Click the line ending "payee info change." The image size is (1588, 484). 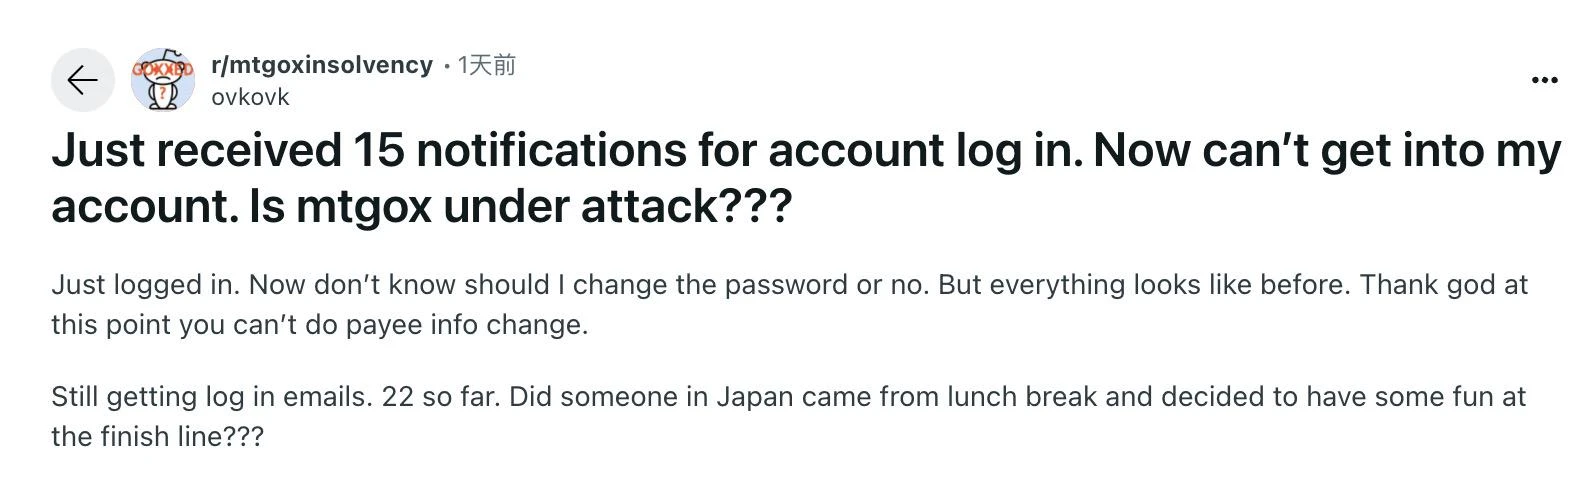(x=320, y=325)
